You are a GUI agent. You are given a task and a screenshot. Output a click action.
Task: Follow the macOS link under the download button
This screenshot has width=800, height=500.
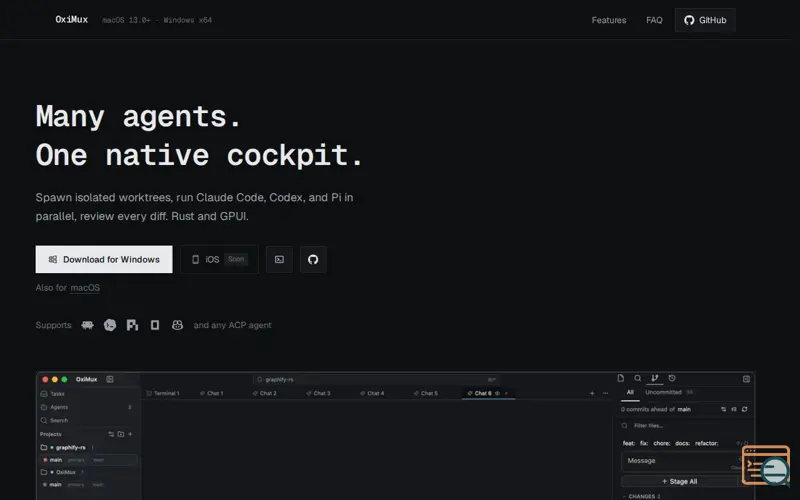(x=85, y=288)
